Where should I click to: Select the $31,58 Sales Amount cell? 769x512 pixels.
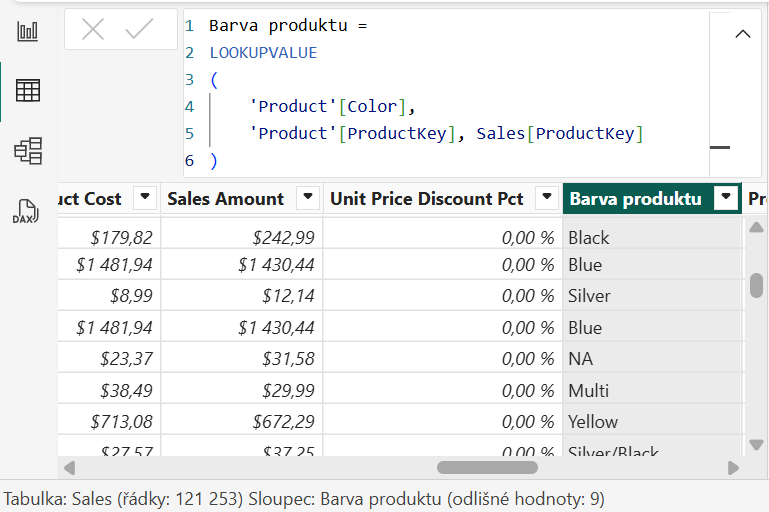tap(242, 358)
